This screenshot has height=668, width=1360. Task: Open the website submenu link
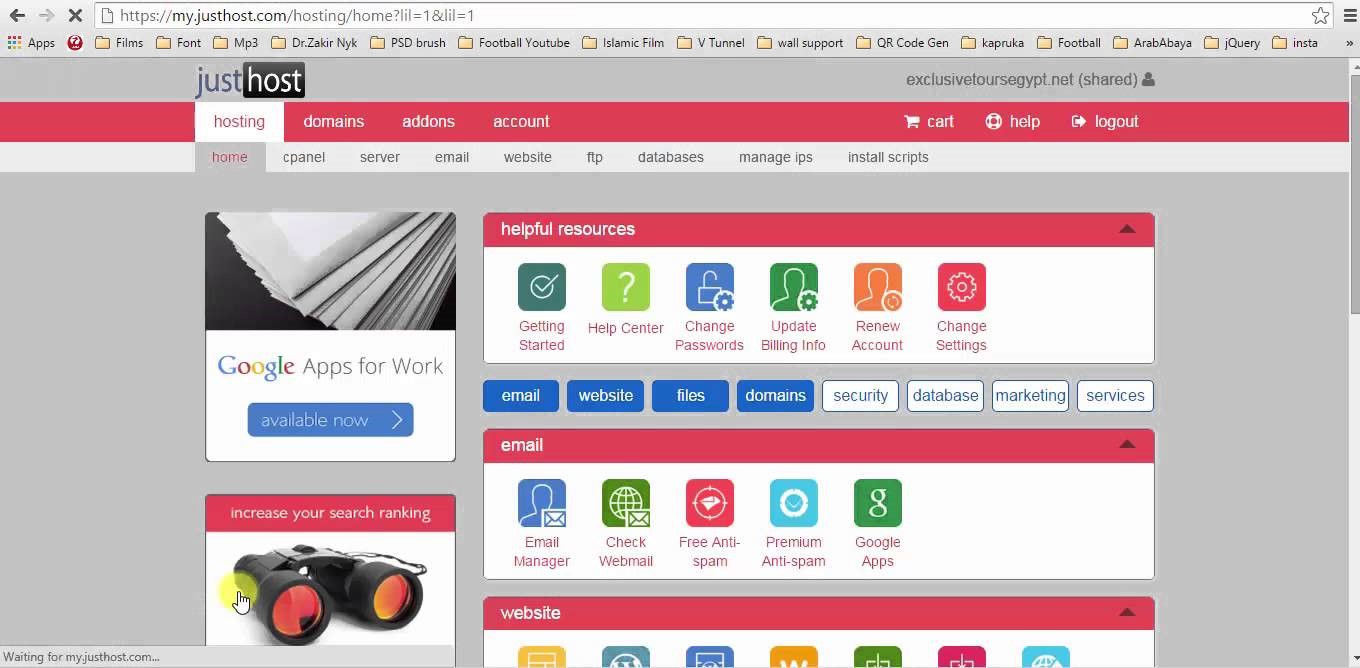(x=528, y=157)
